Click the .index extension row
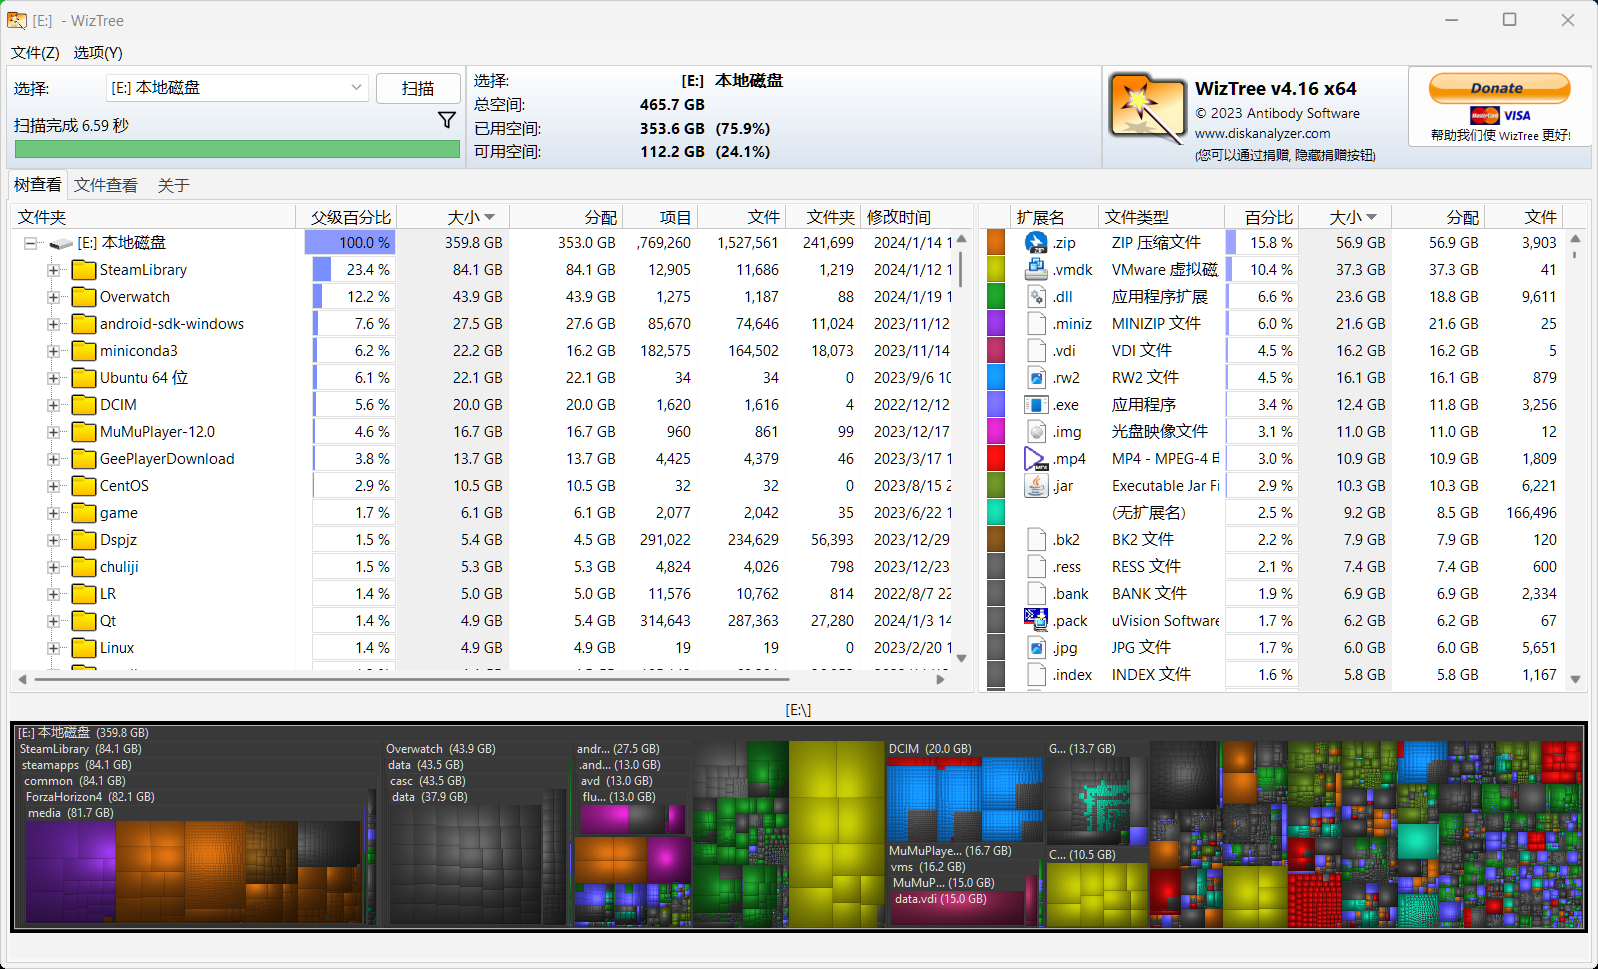This screenshot has width=1598, height=969. coord(1274,675)
